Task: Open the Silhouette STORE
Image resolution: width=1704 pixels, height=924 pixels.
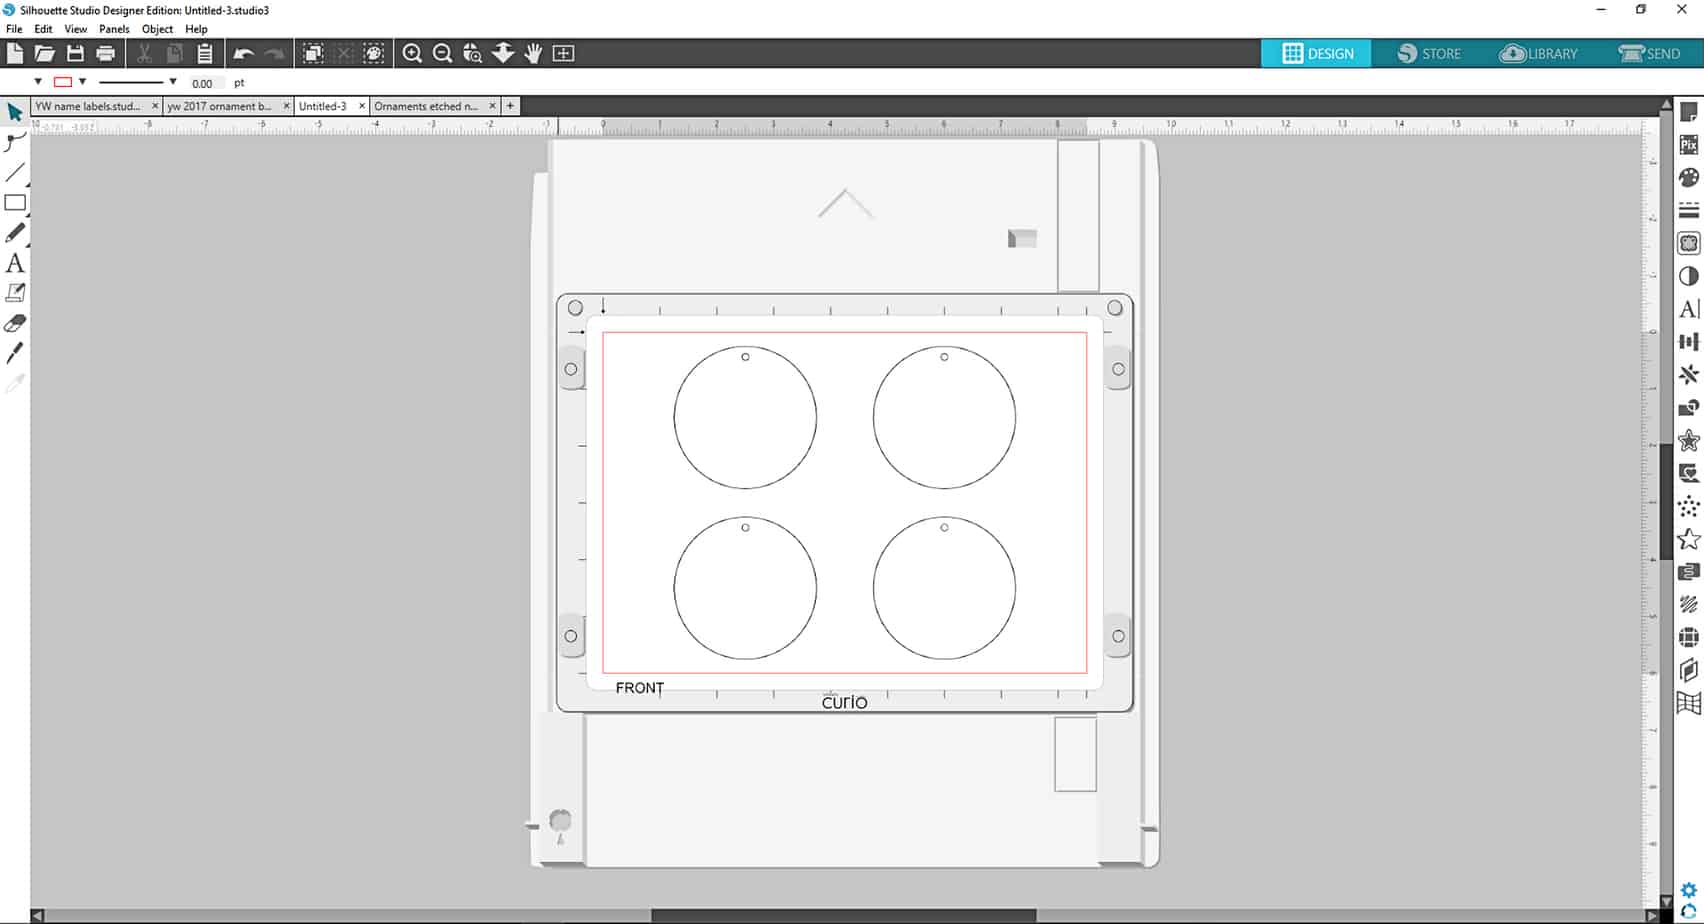Action: [x=1429, y=54]
